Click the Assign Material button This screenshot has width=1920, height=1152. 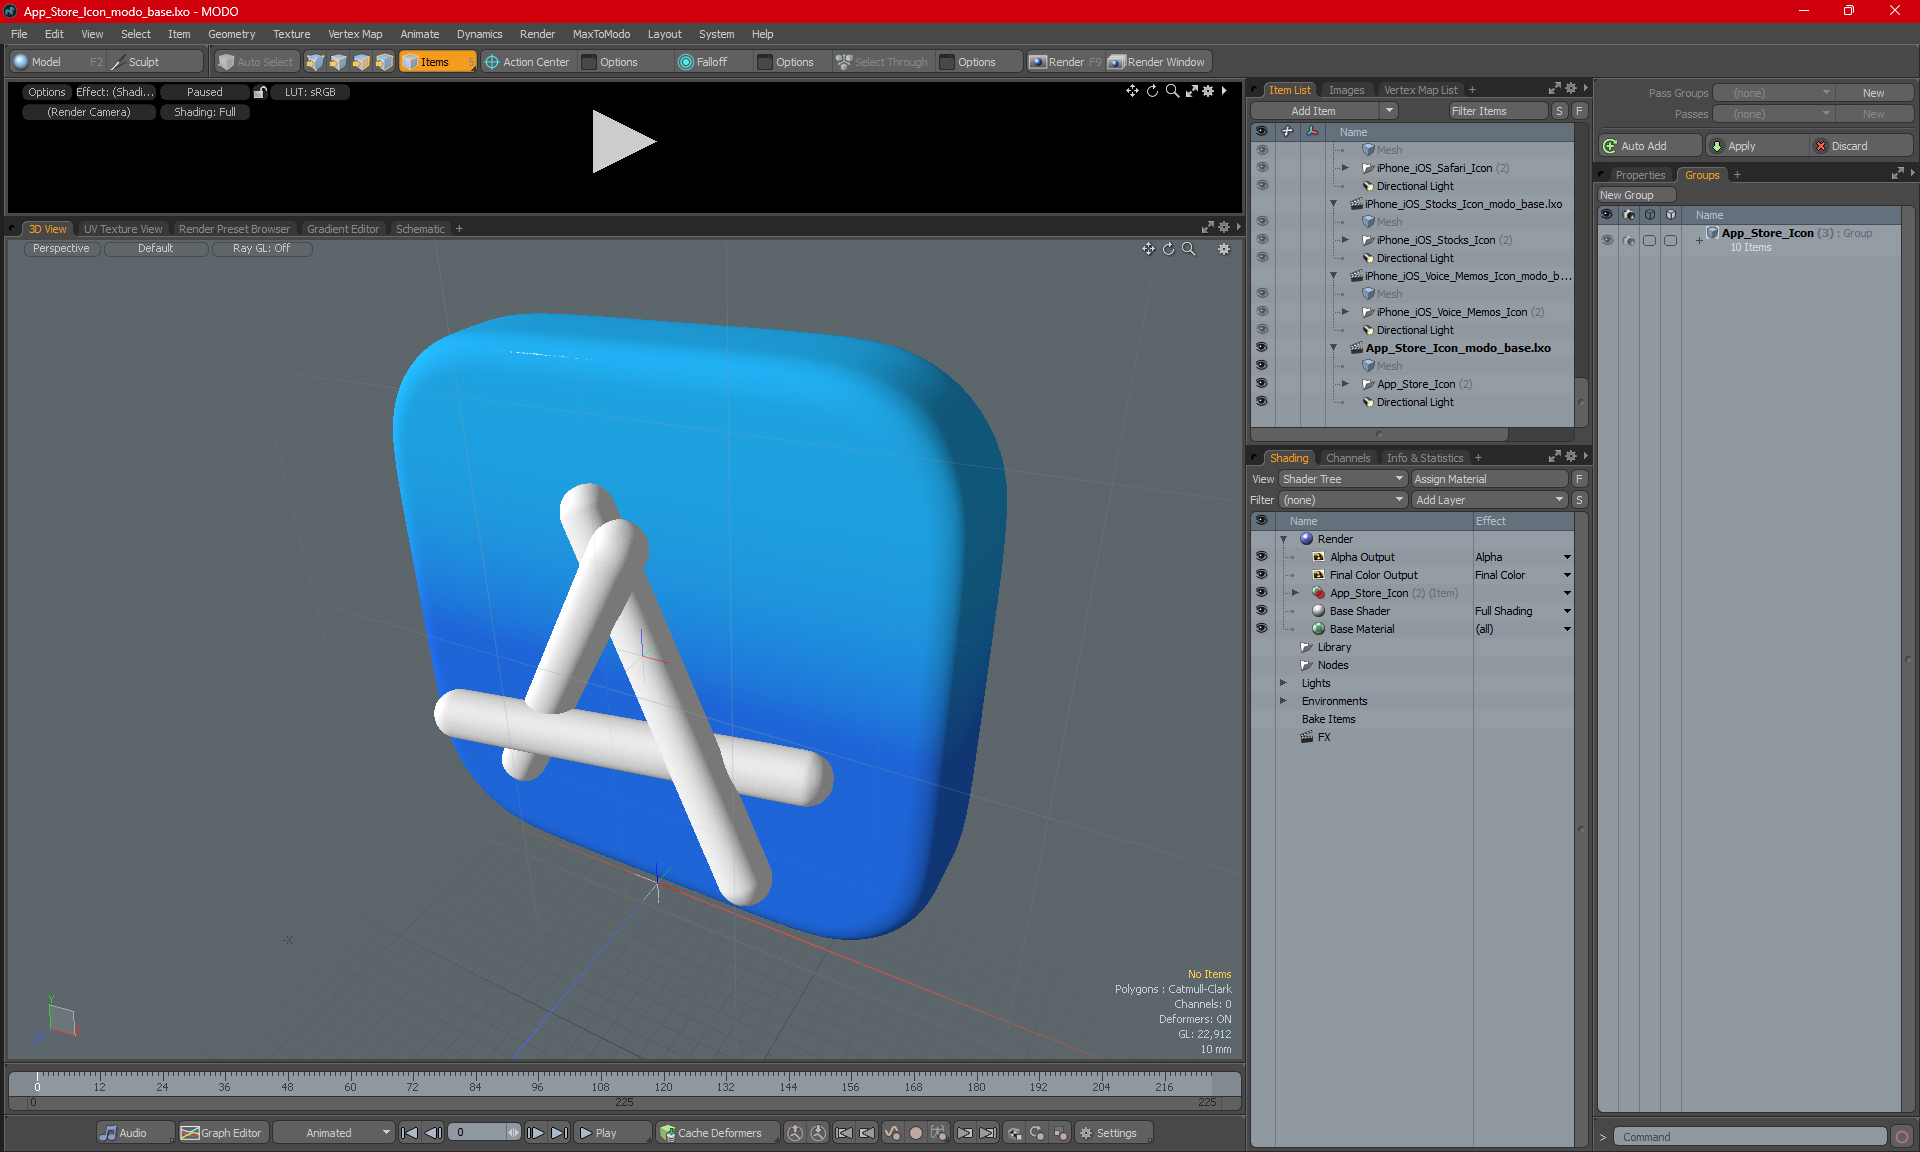pyautogui.click(x=1488, y=479)
